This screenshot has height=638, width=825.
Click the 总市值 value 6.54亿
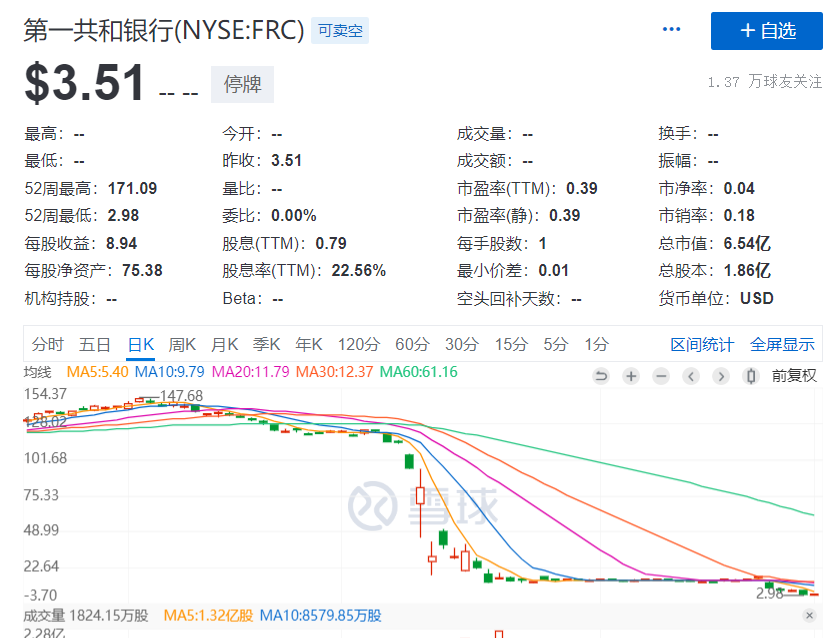tap(747, 244)
